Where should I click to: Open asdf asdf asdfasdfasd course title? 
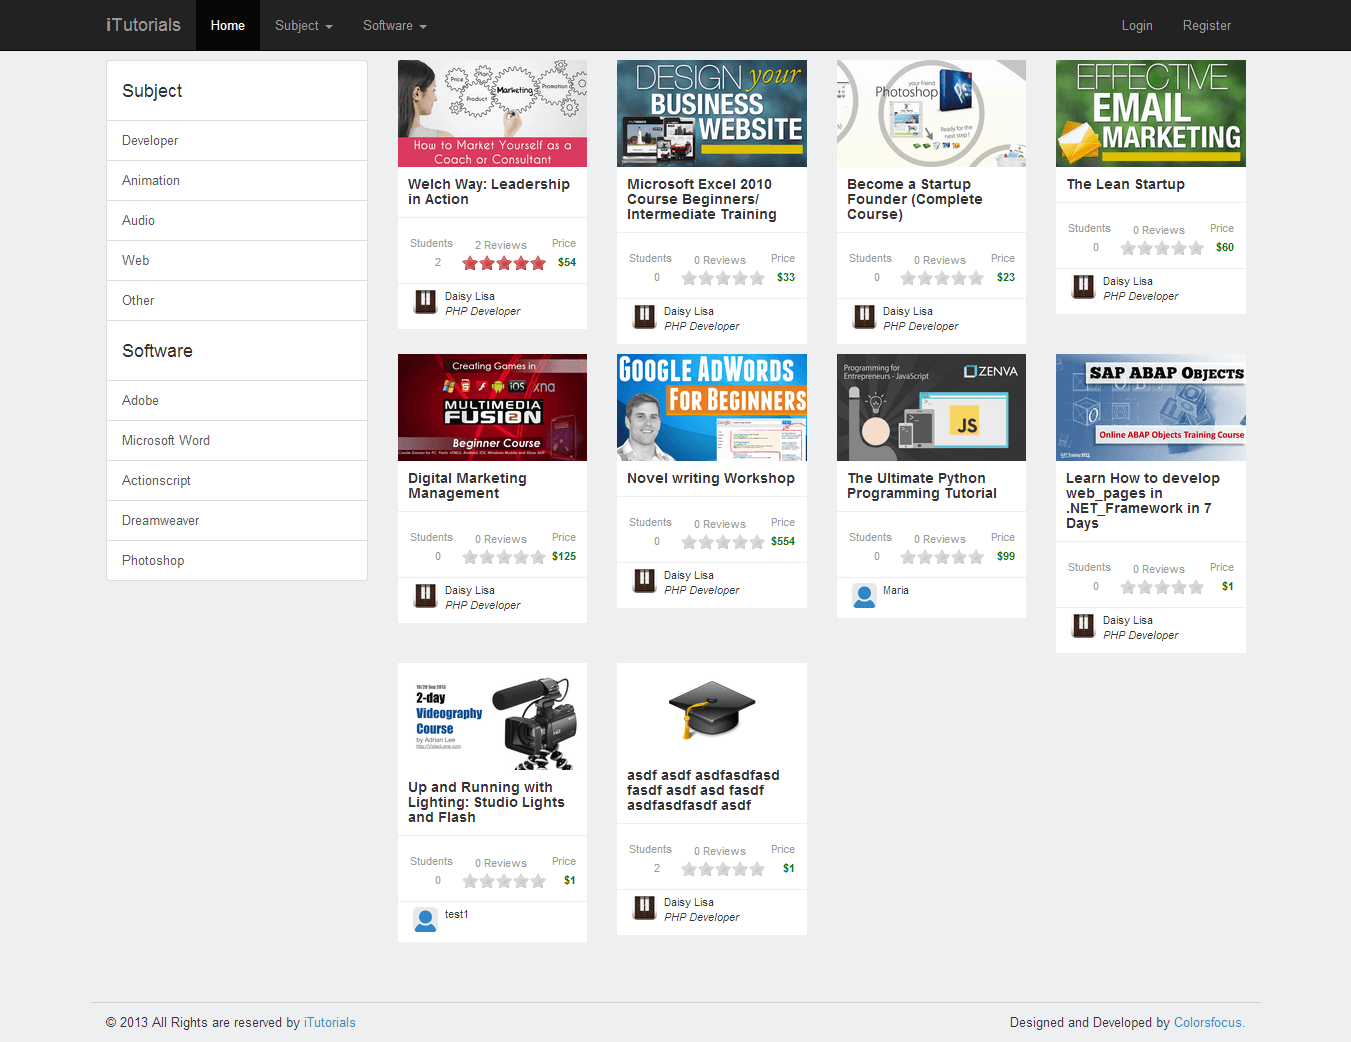(x=703, y=790)
